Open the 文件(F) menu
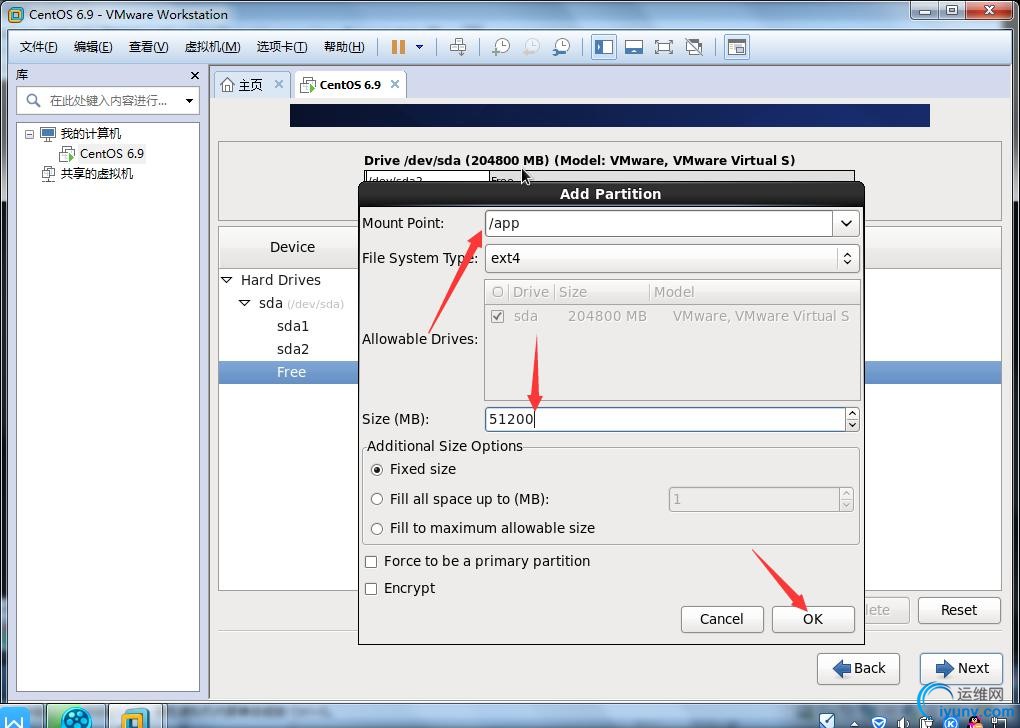 click(38, 47)
